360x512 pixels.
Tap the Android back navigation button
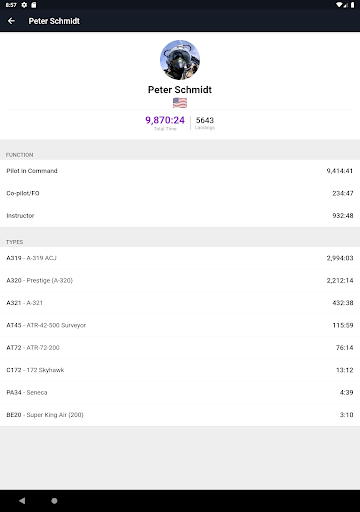pos(22,501)
